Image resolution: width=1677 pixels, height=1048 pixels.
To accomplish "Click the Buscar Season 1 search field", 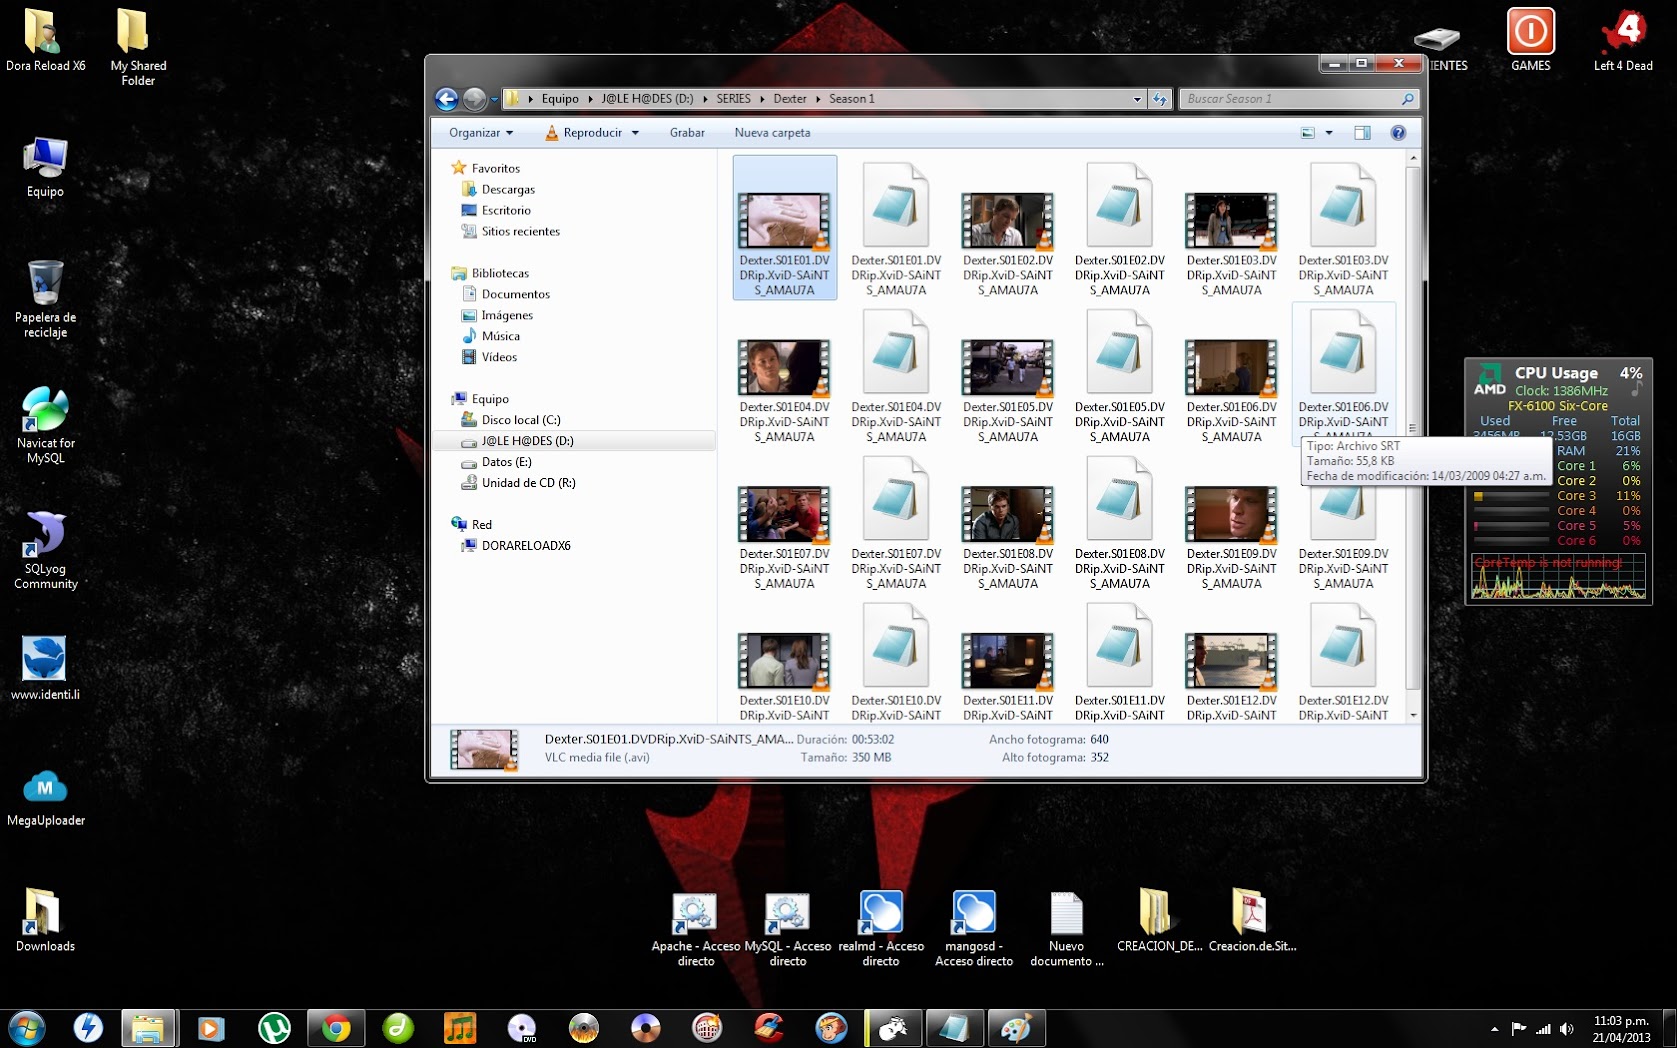I will [x=1299, y=99].
